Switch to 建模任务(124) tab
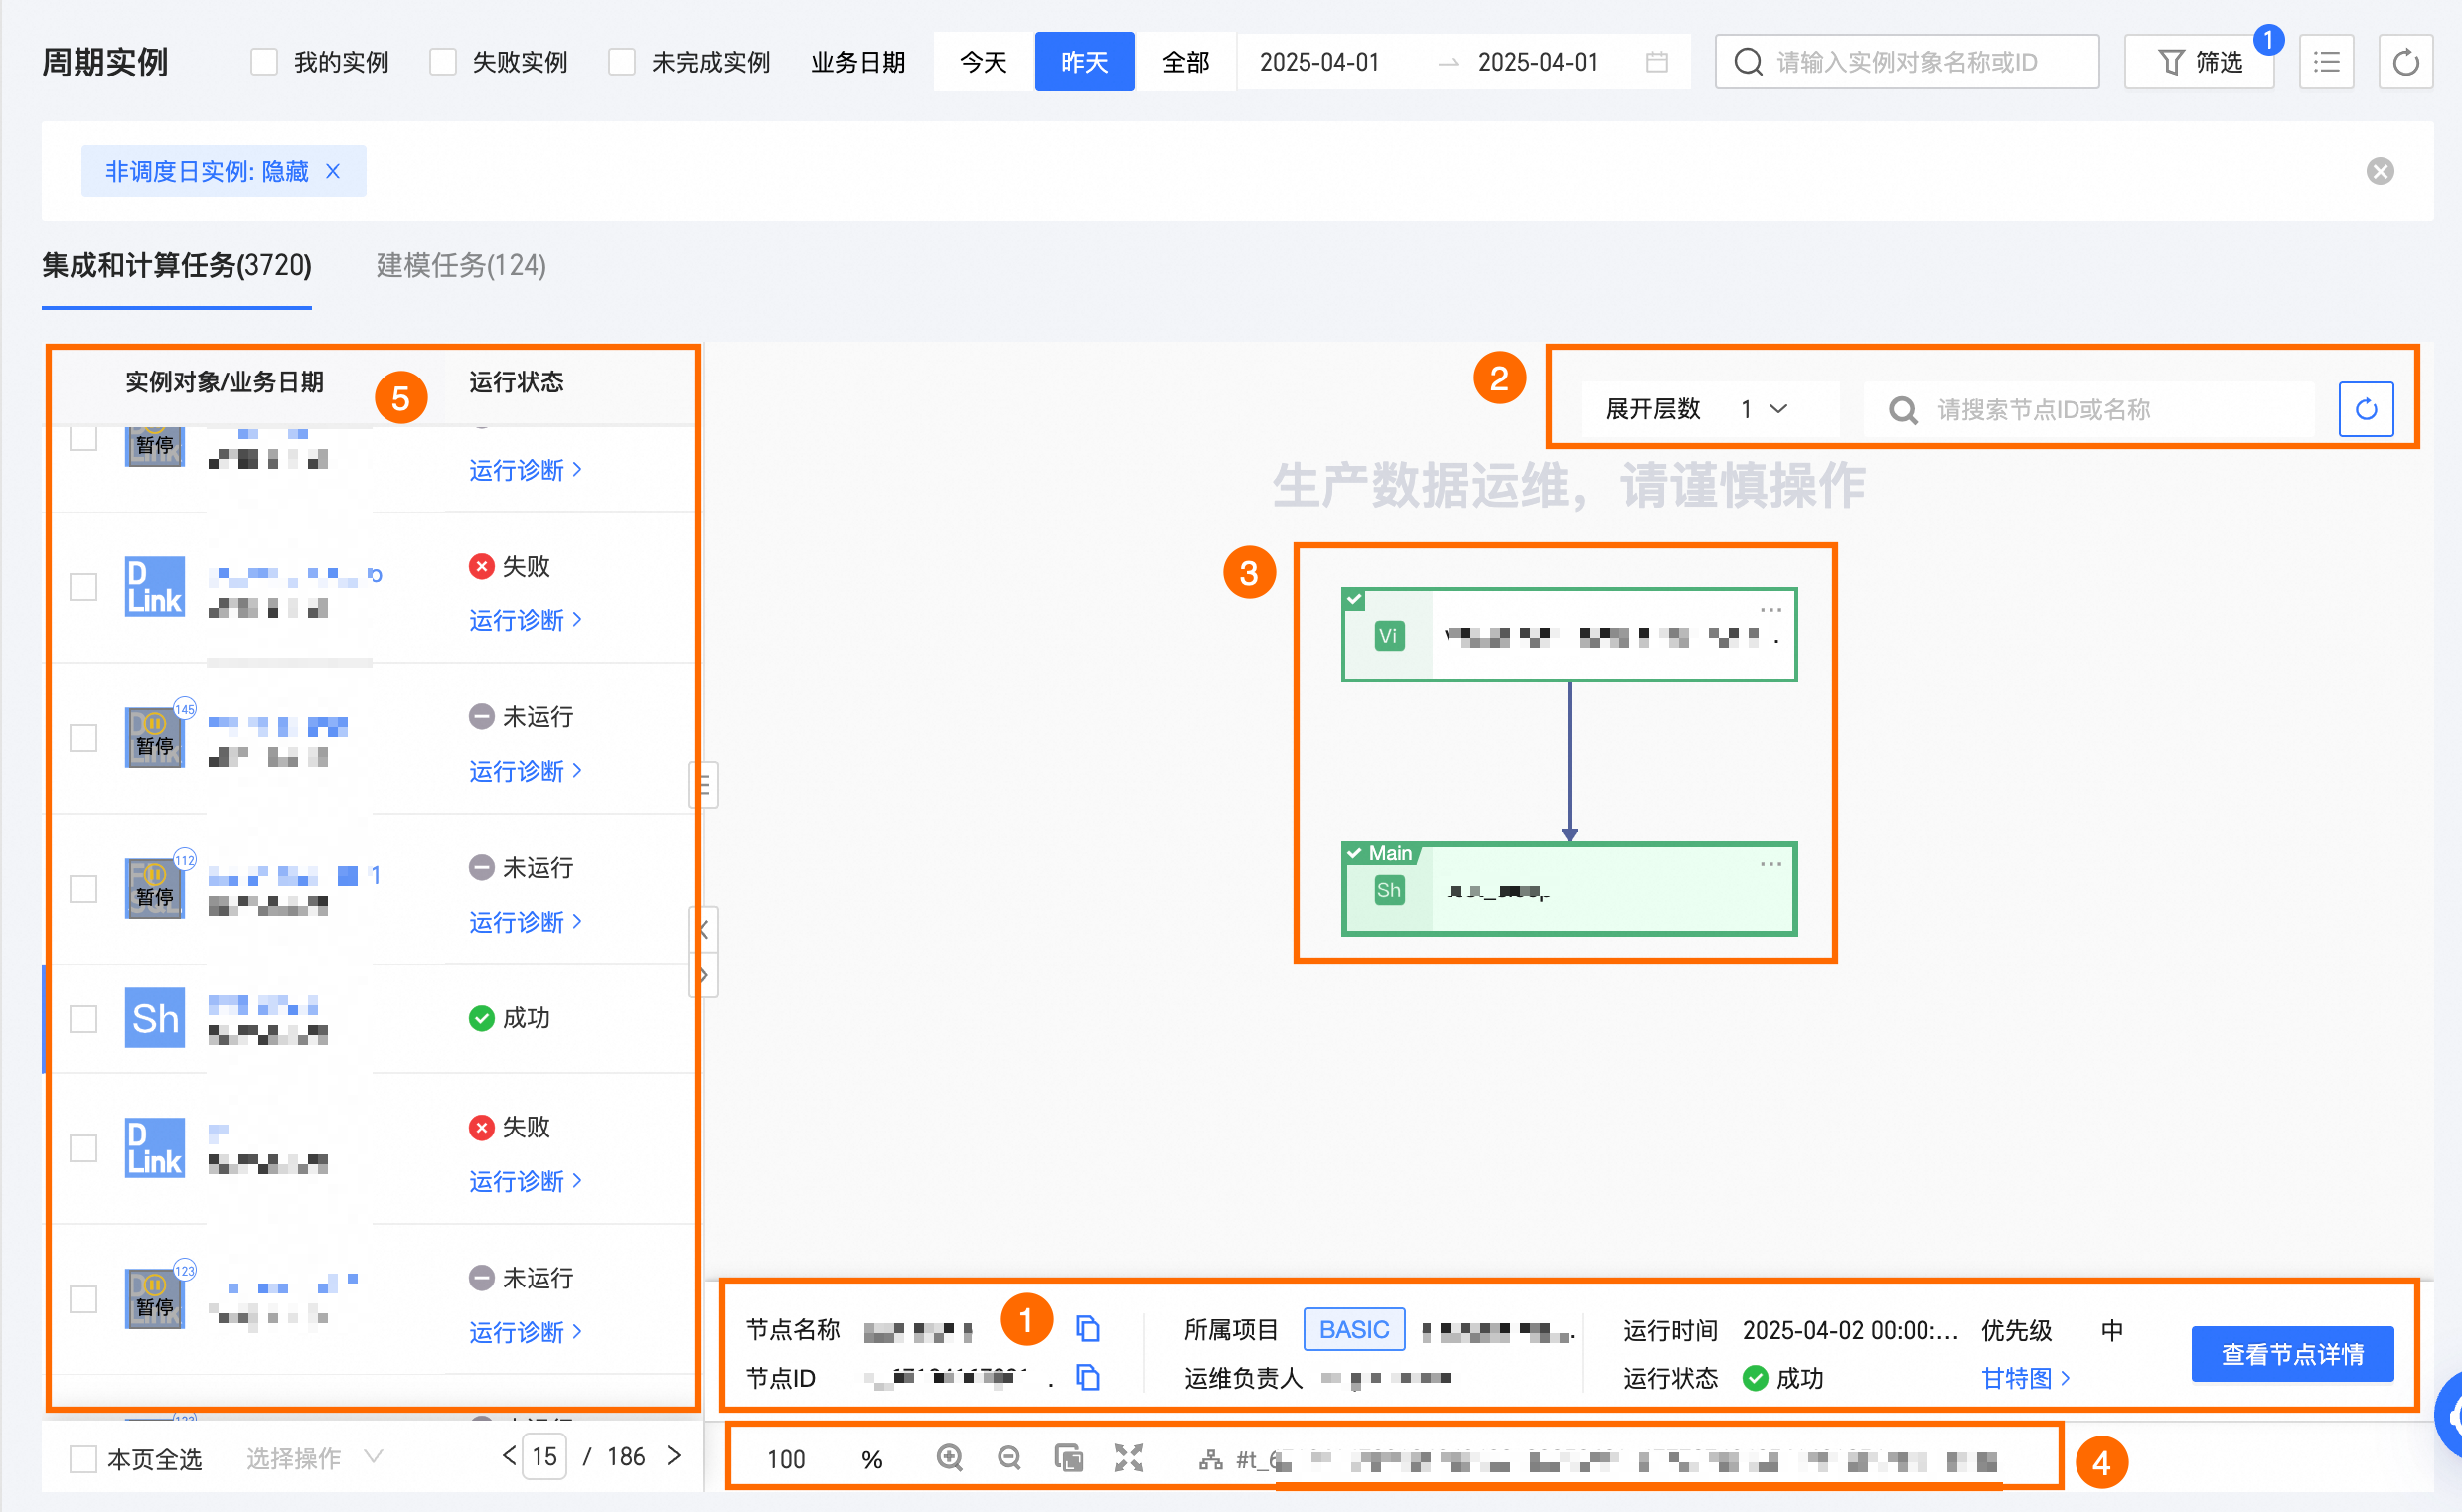 pyautogui.click(x=461, y=265)
